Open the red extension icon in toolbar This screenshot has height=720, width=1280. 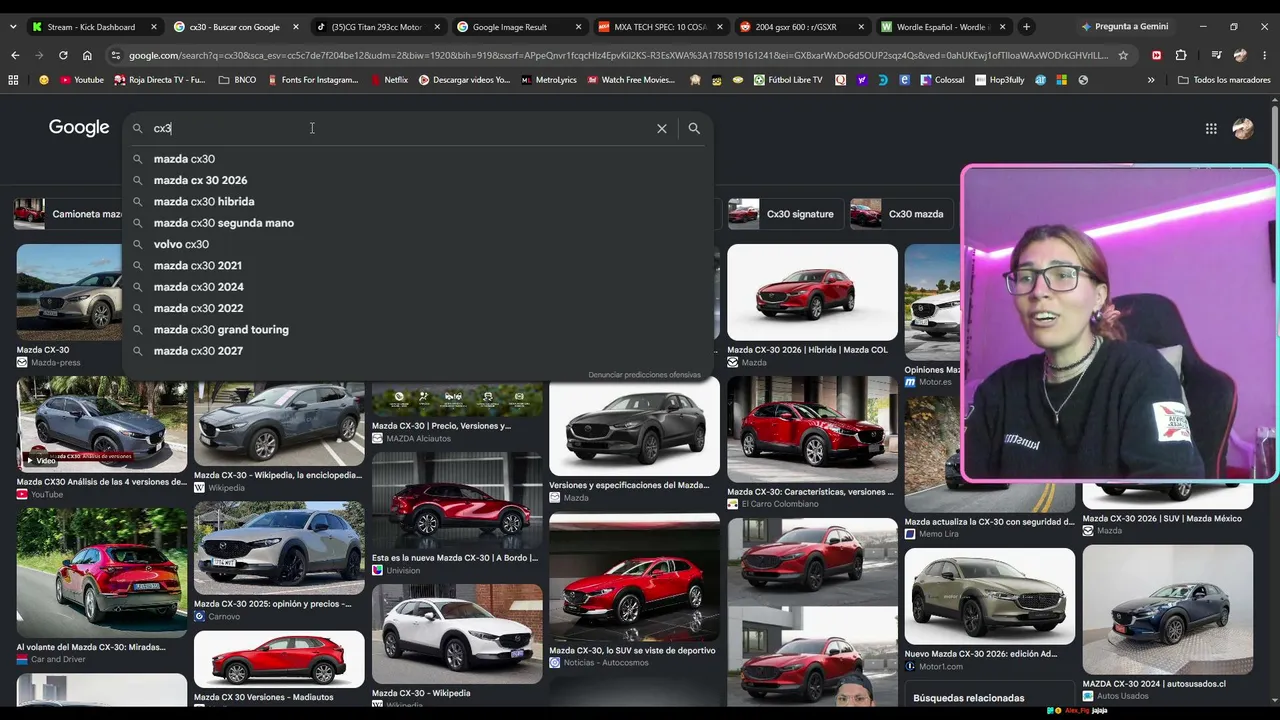1157,55
